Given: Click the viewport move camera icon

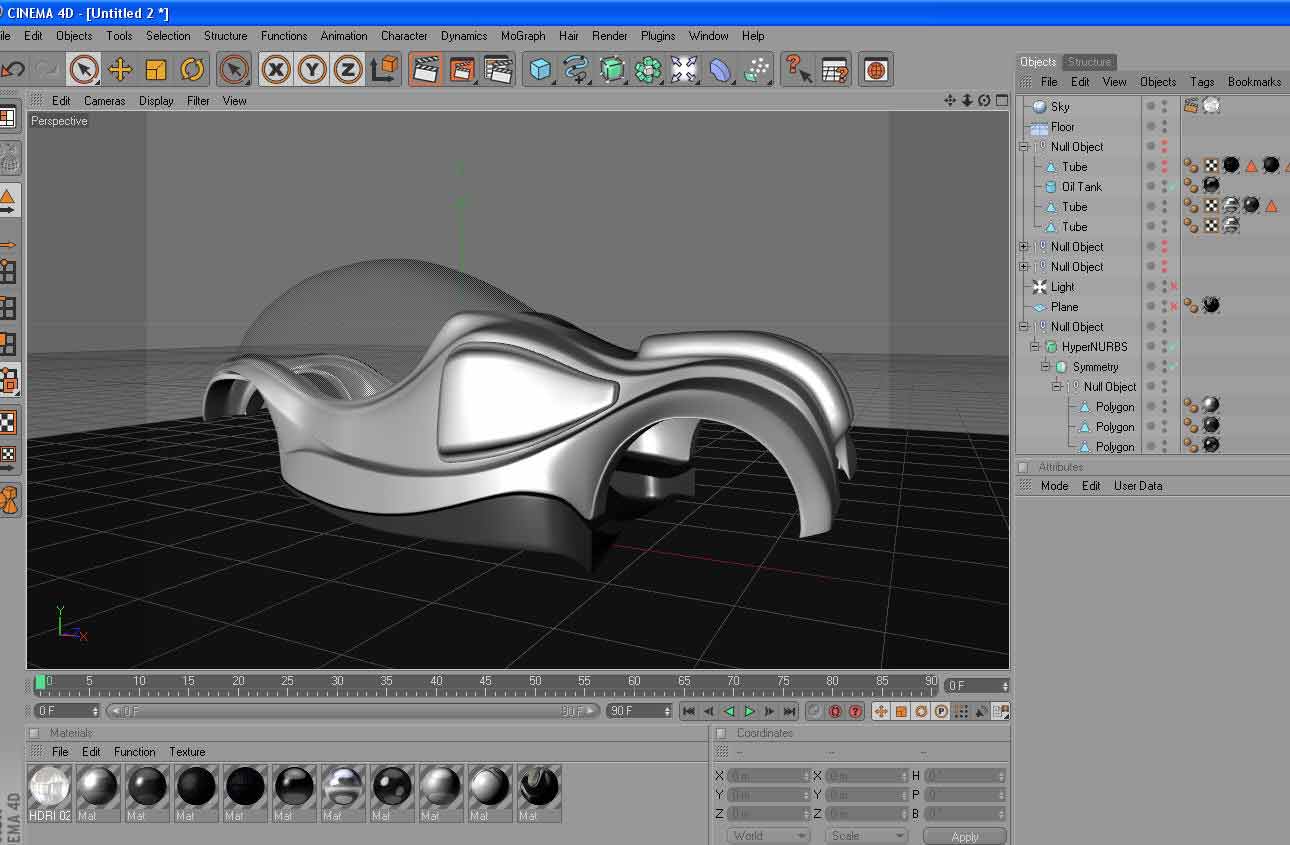Looking at the screenshot, I should pyautogui.click(x=950, y=100).
